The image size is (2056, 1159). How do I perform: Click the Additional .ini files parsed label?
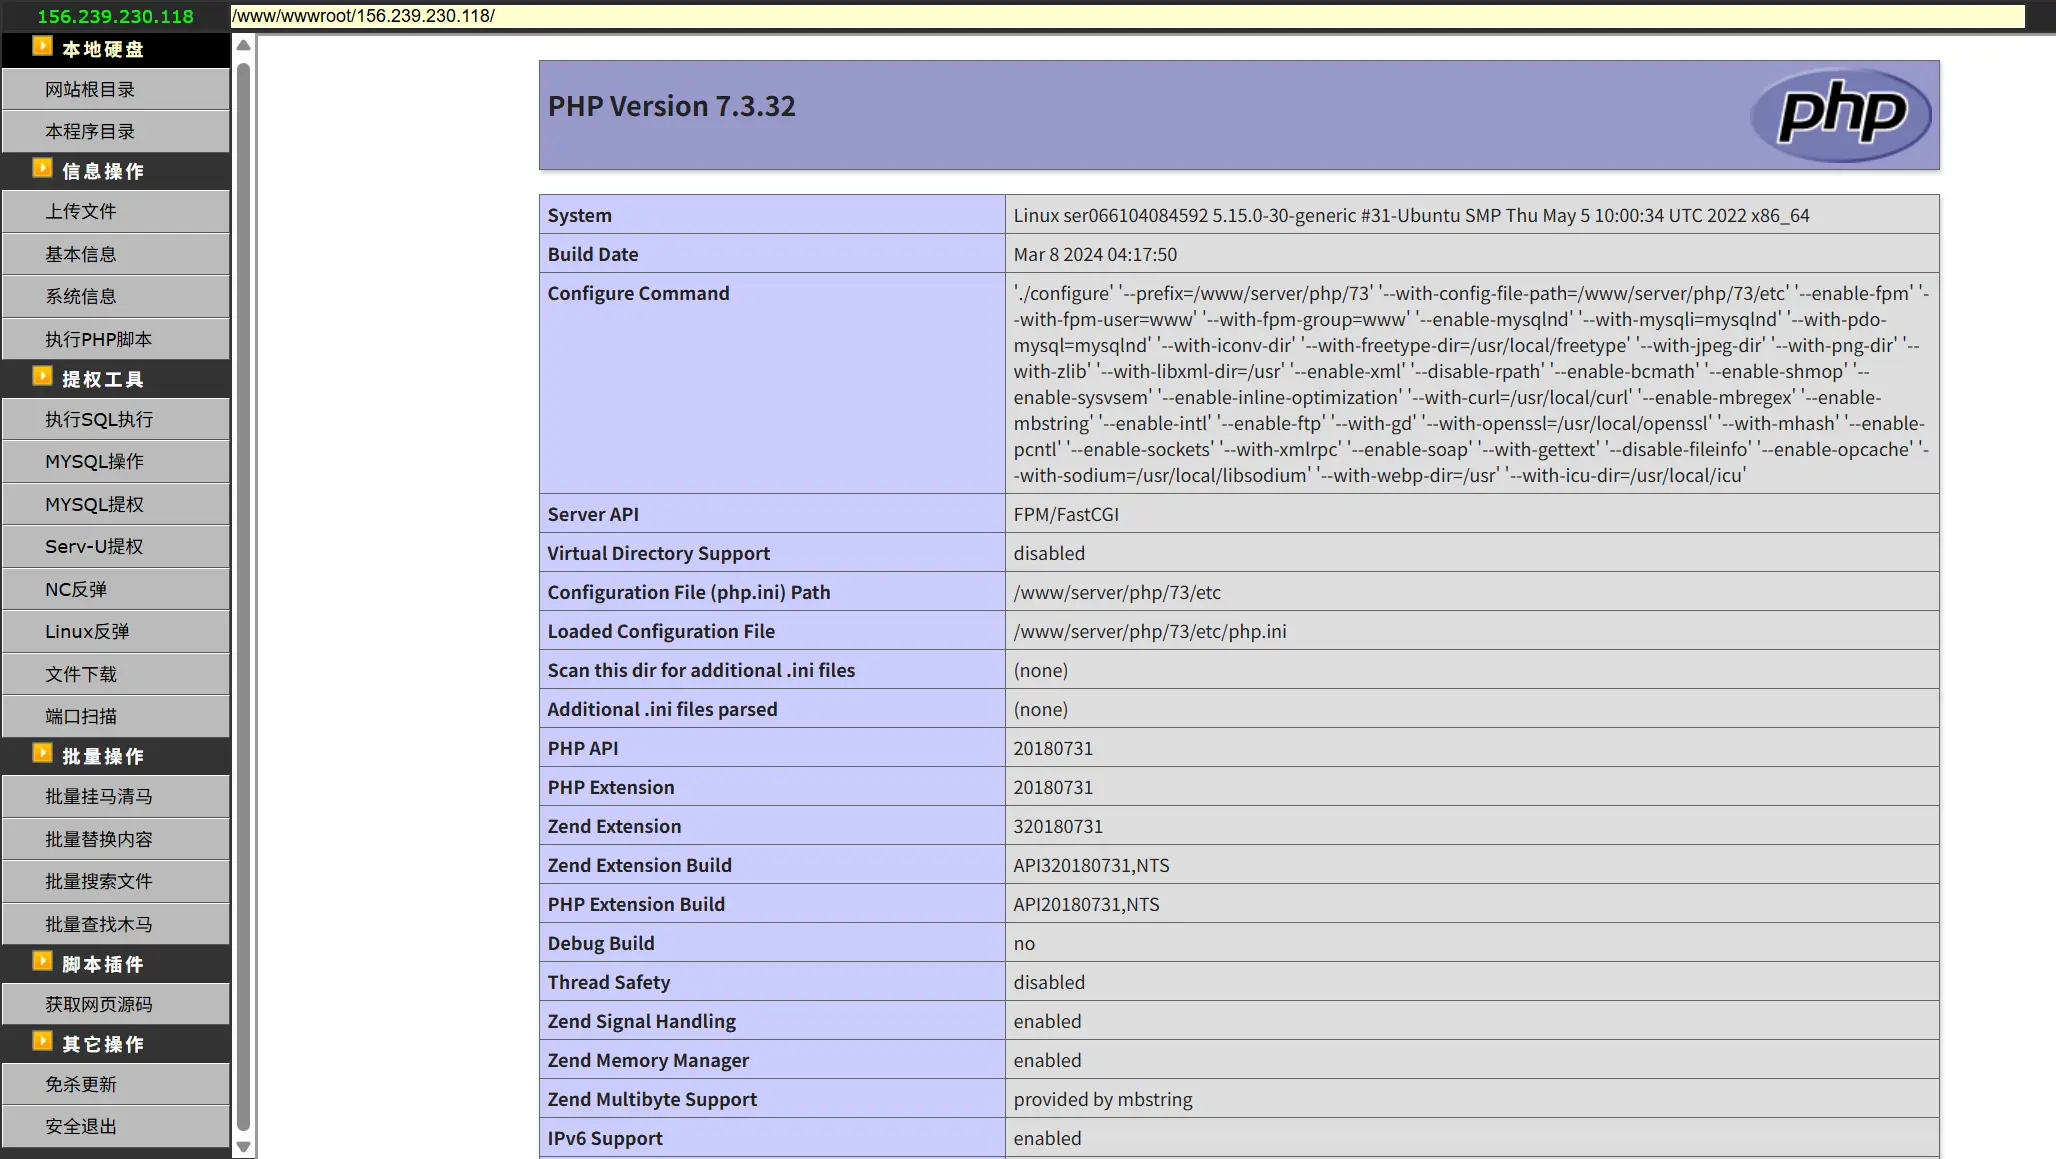(663, 709)
